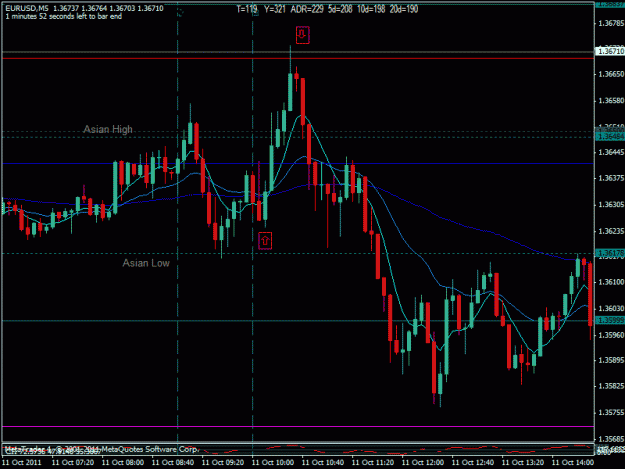Viewport: 625px width, 469px height.
Task: Click the 11 Oct 12:00 time label
Action: [423, 463]
